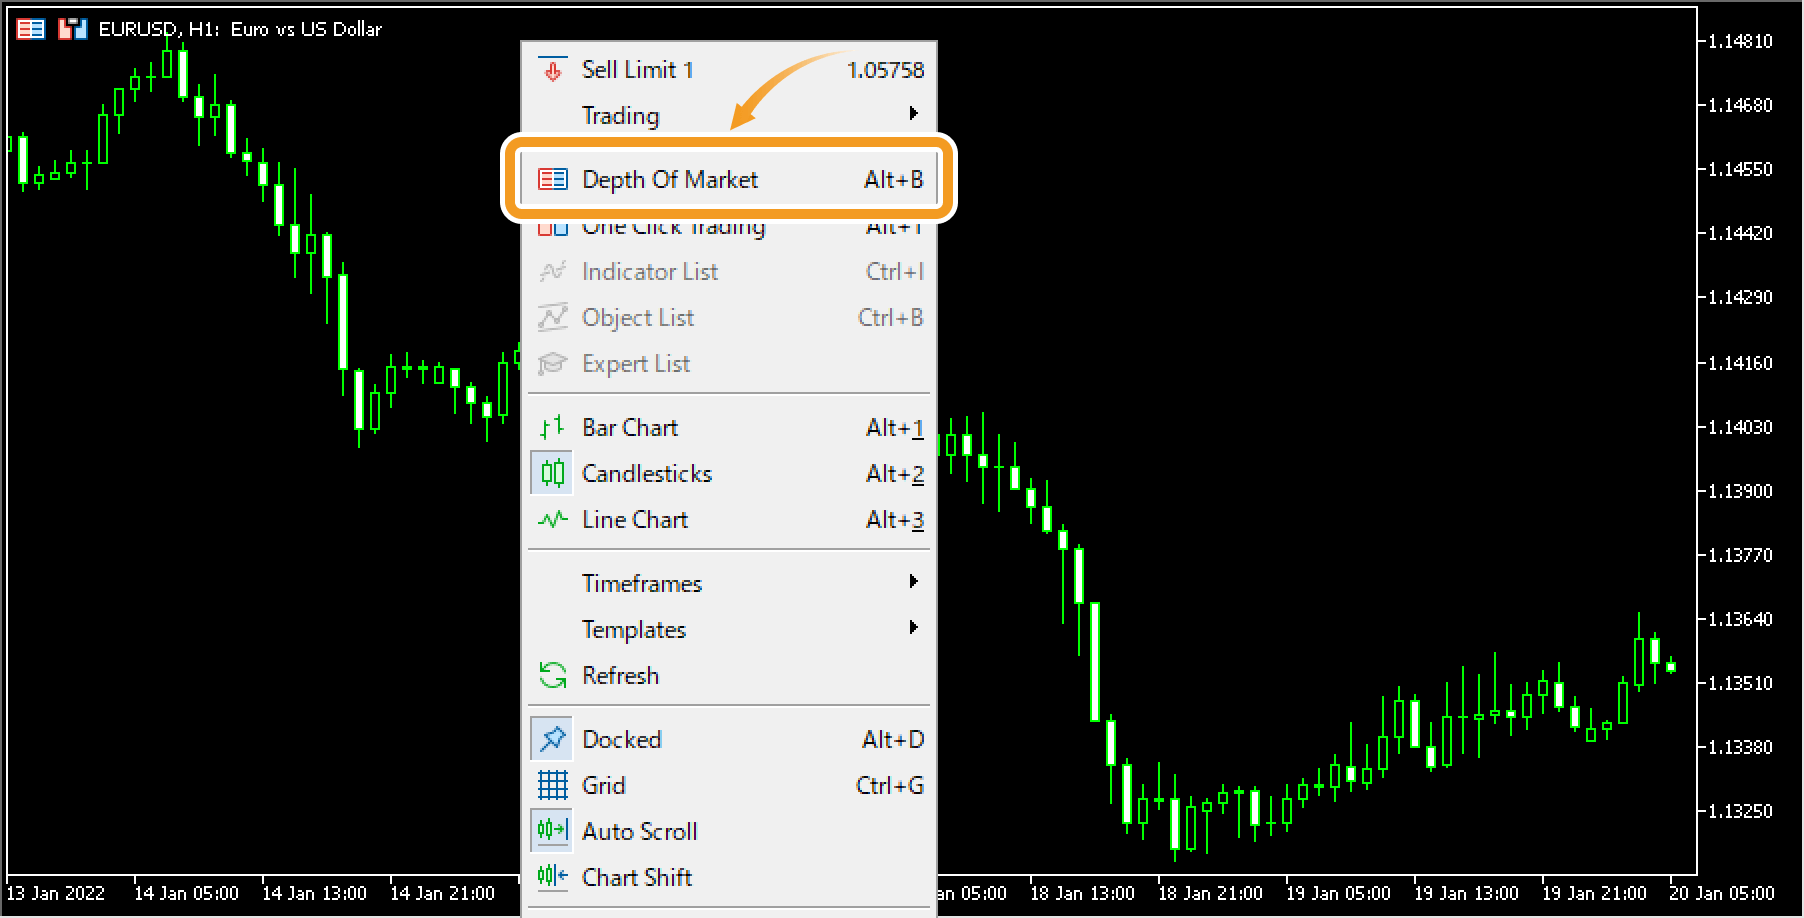Click the red Sell Limit arrow icon

pos(551,70)
